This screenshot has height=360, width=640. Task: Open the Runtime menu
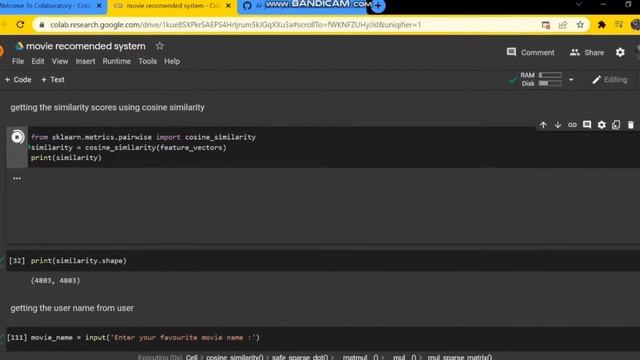[x=117, y=61]
